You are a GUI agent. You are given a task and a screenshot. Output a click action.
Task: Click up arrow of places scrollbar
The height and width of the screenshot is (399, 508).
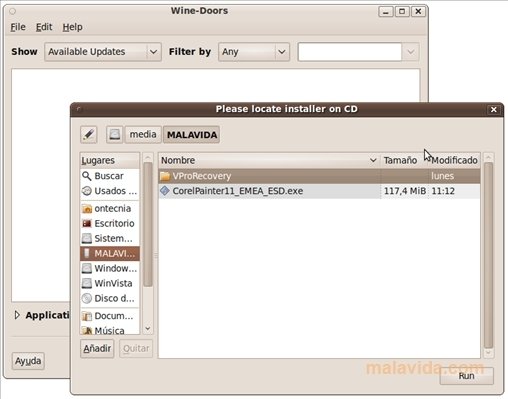(x=148, y=157)
